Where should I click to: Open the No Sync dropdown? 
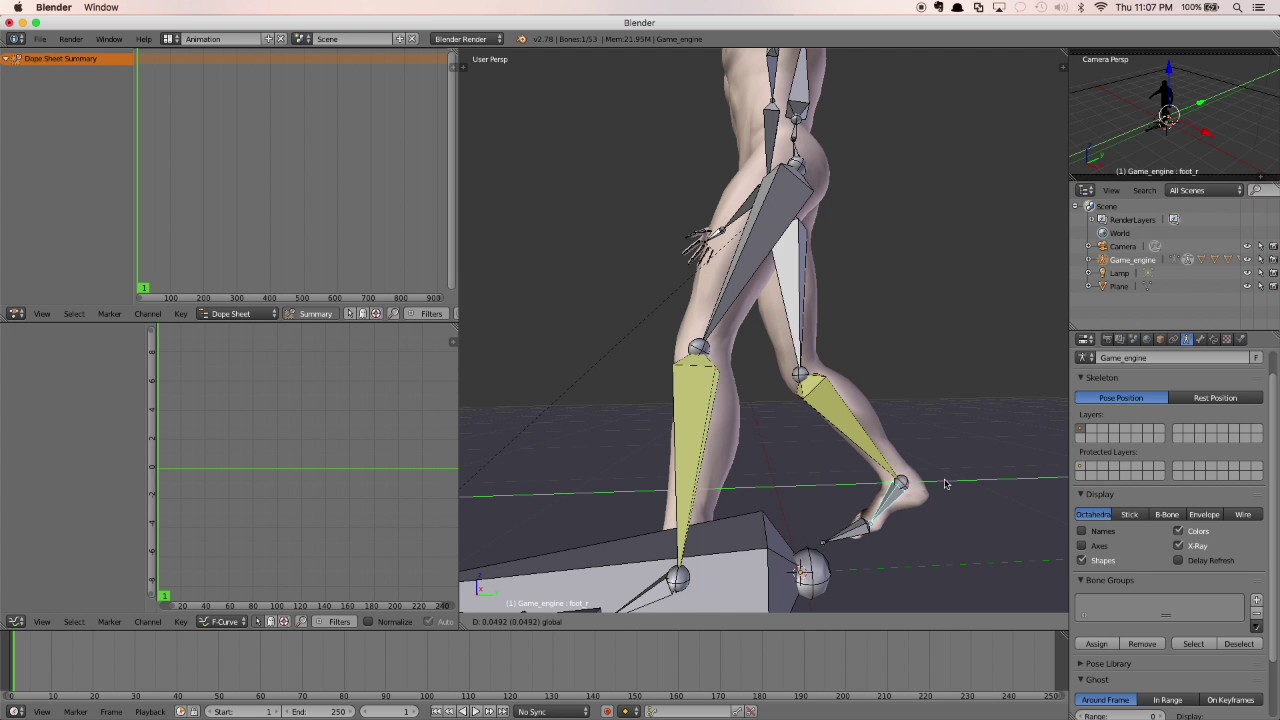(551, 712)
